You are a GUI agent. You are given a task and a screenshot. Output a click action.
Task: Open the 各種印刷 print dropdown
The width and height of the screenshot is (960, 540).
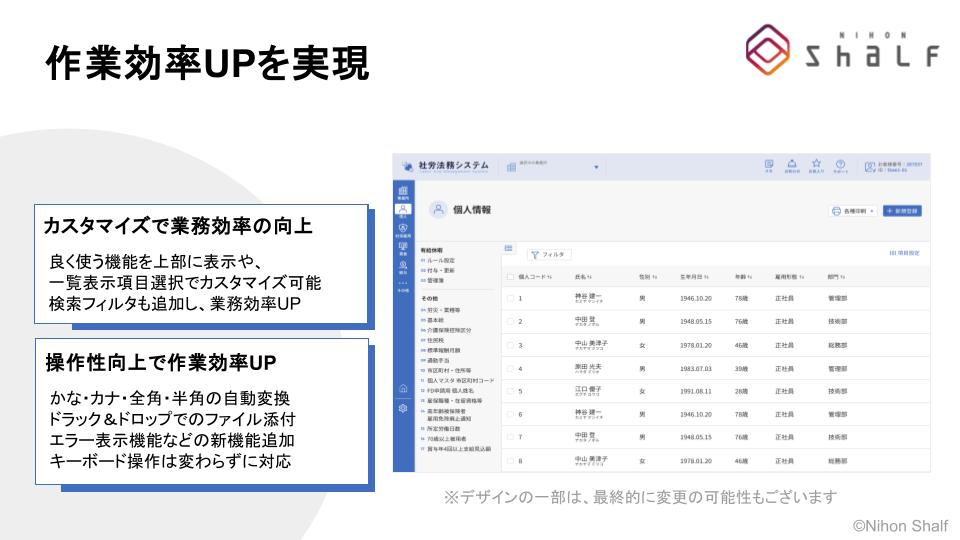(x=853, y=211)
